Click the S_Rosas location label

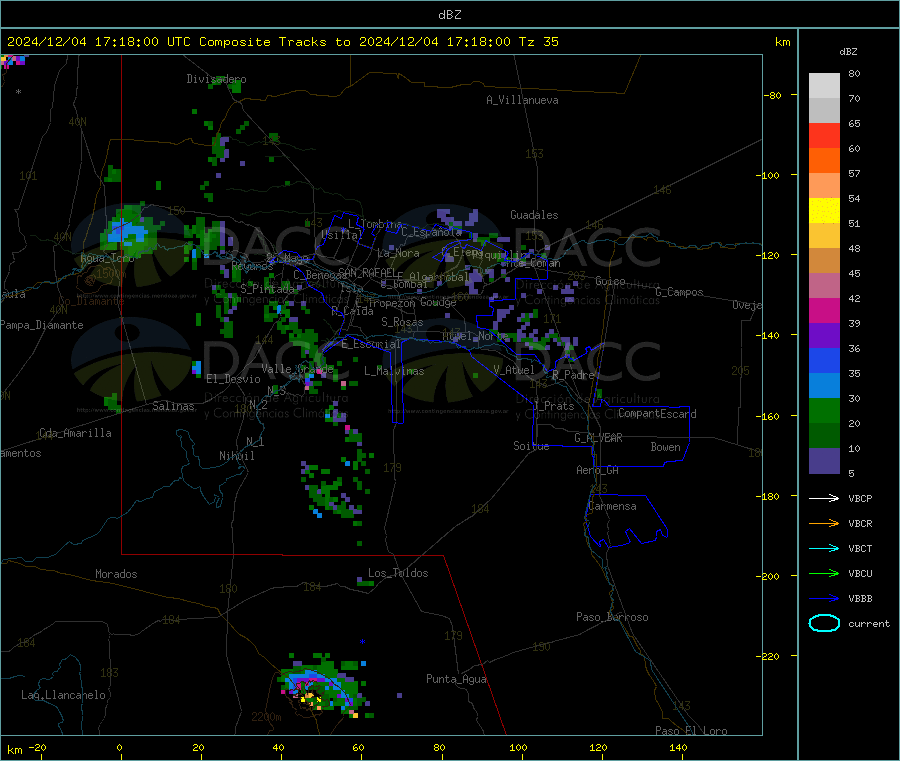(402, 322)
